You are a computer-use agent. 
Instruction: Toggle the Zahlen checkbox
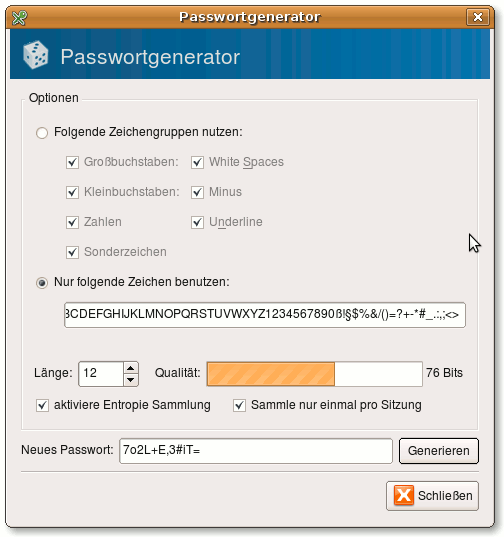[x=72, y=223]
